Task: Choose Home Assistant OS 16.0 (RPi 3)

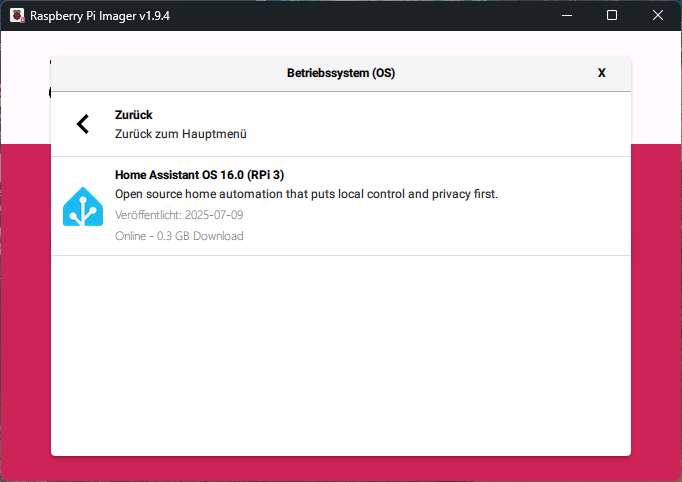Action: point(199,175)
